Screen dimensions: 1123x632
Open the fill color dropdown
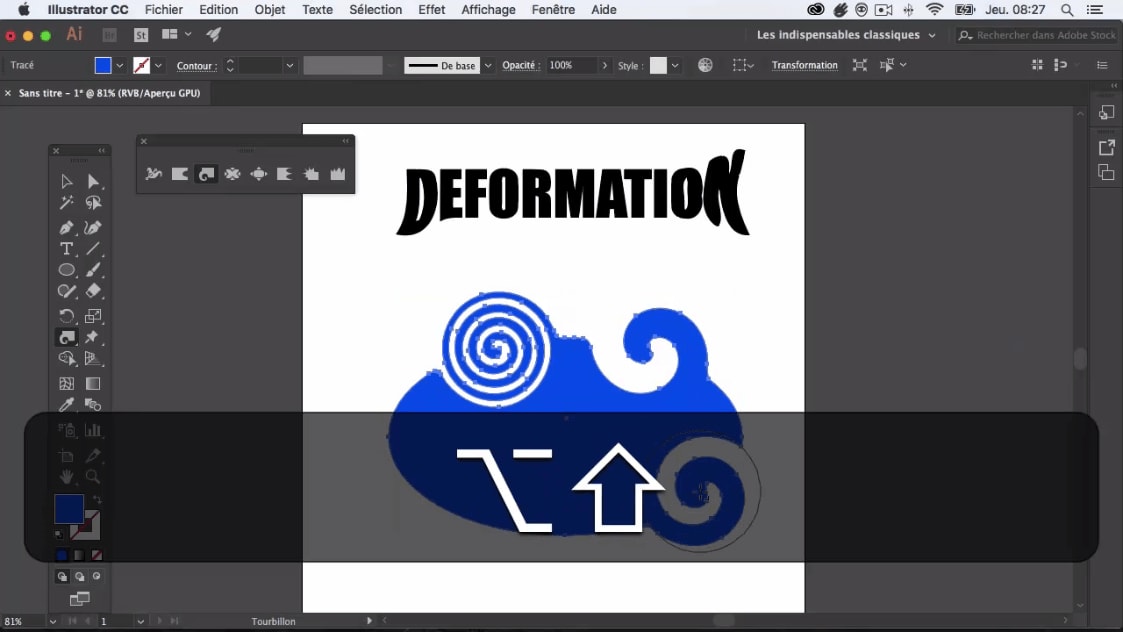pos(120,66)
